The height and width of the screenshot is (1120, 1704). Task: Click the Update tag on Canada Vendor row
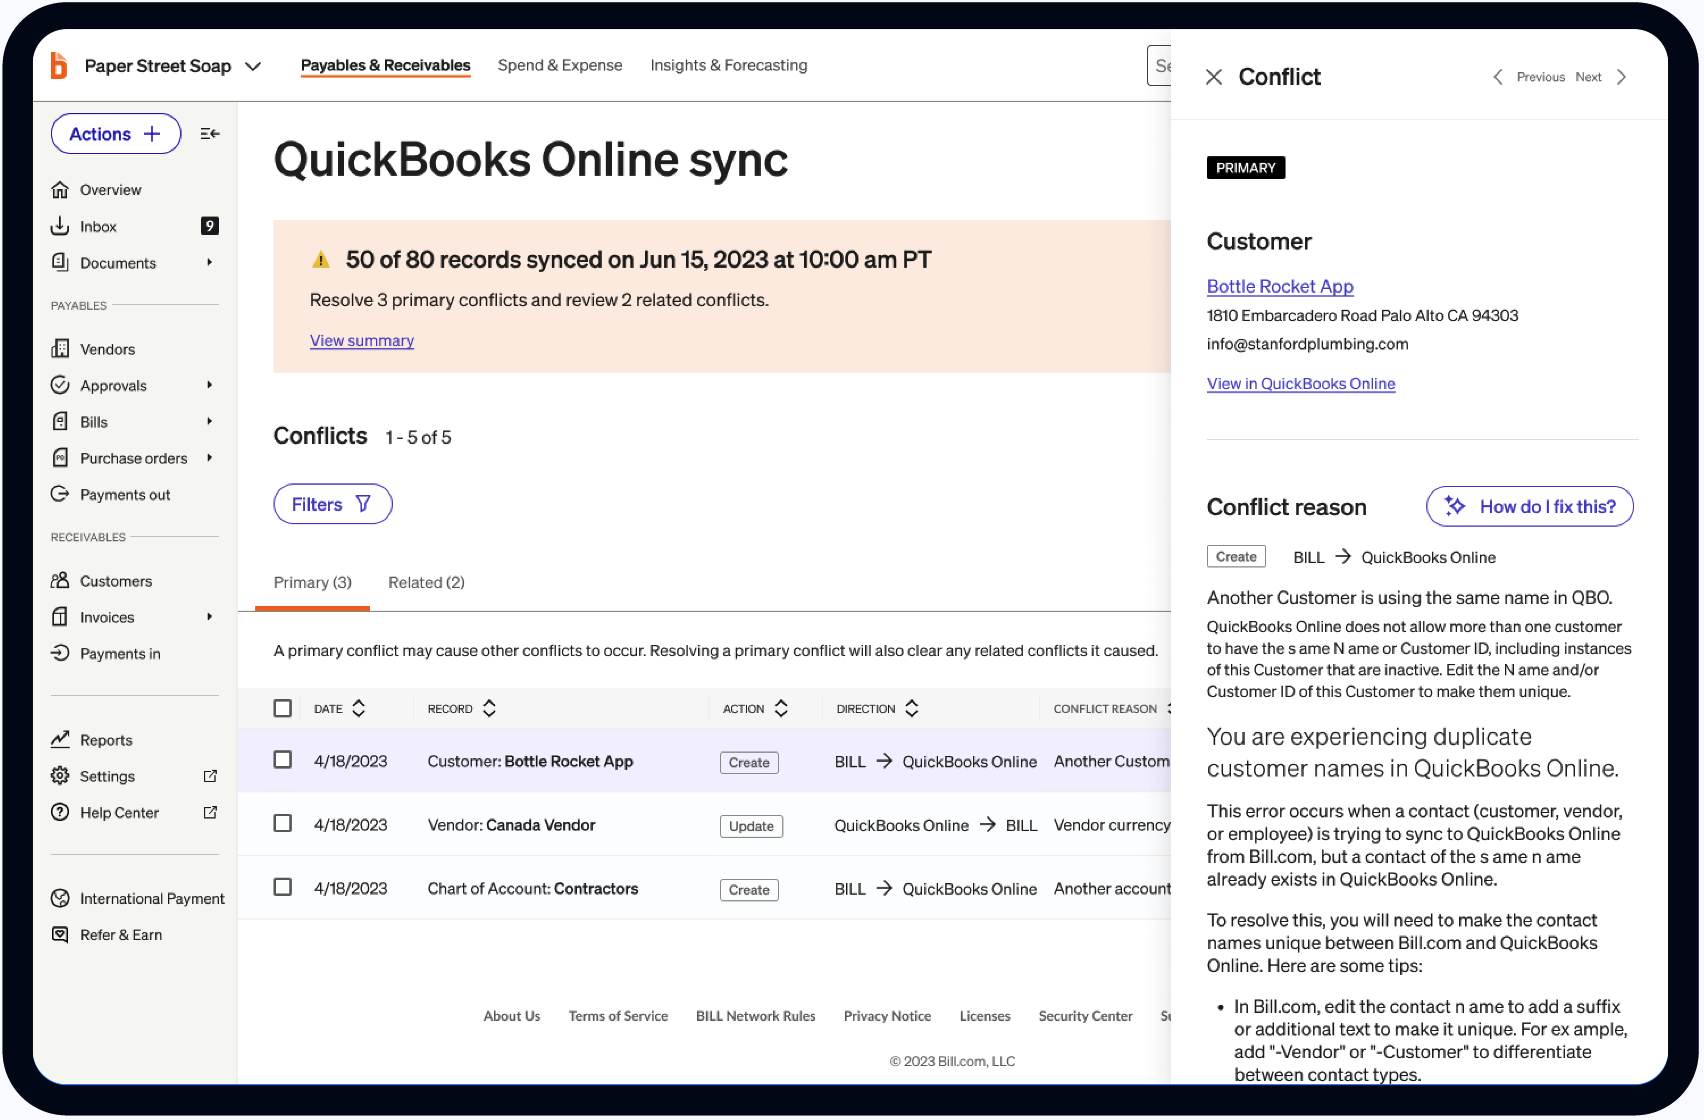point(751,826)
